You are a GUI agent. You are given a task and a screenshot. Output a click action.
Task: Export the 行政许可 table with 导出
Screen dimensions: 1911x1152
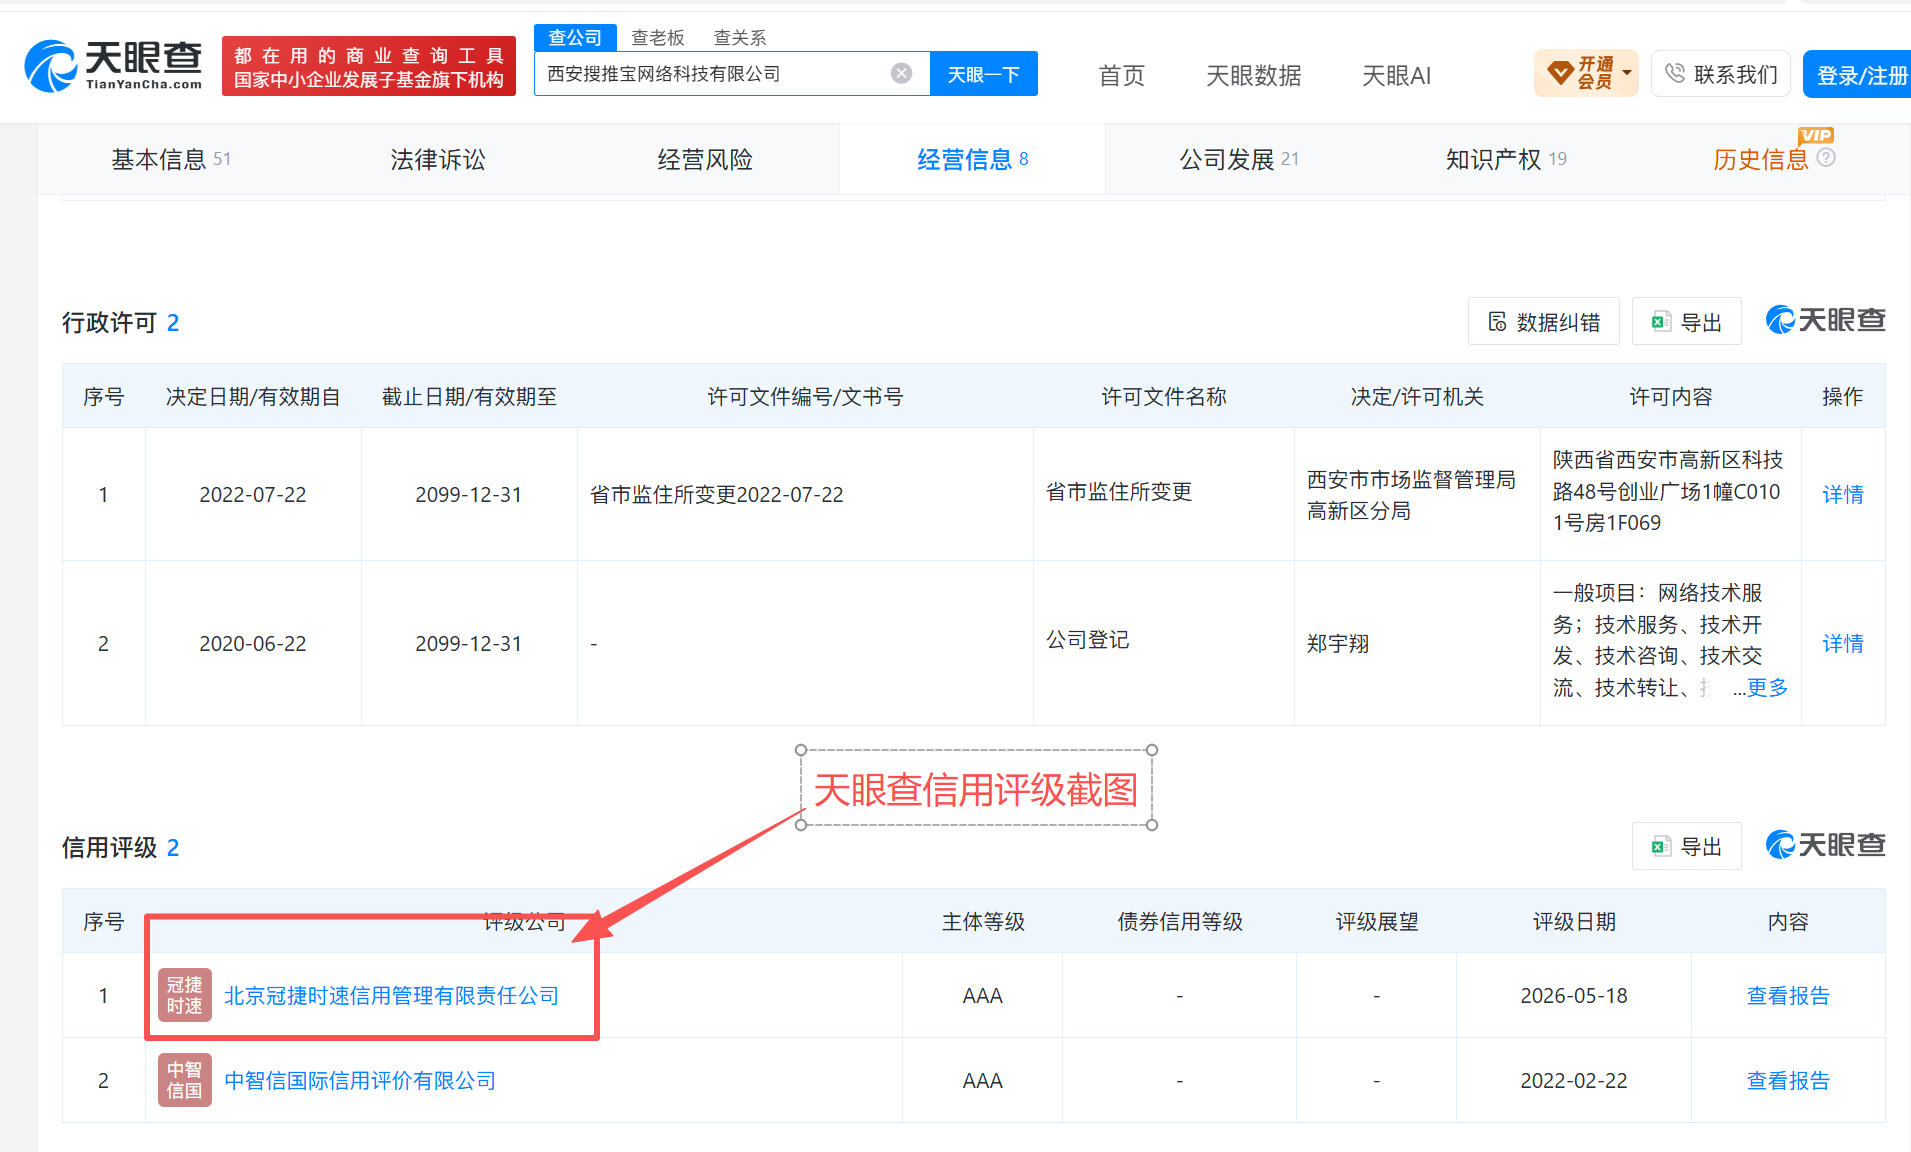click(1687, 322)
